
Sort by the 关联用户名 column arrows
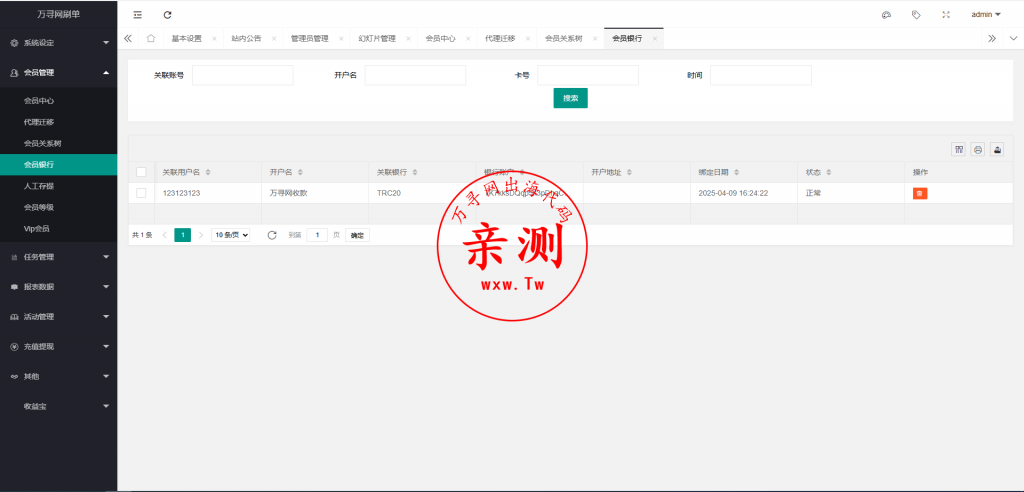click(x=208, y=172)
